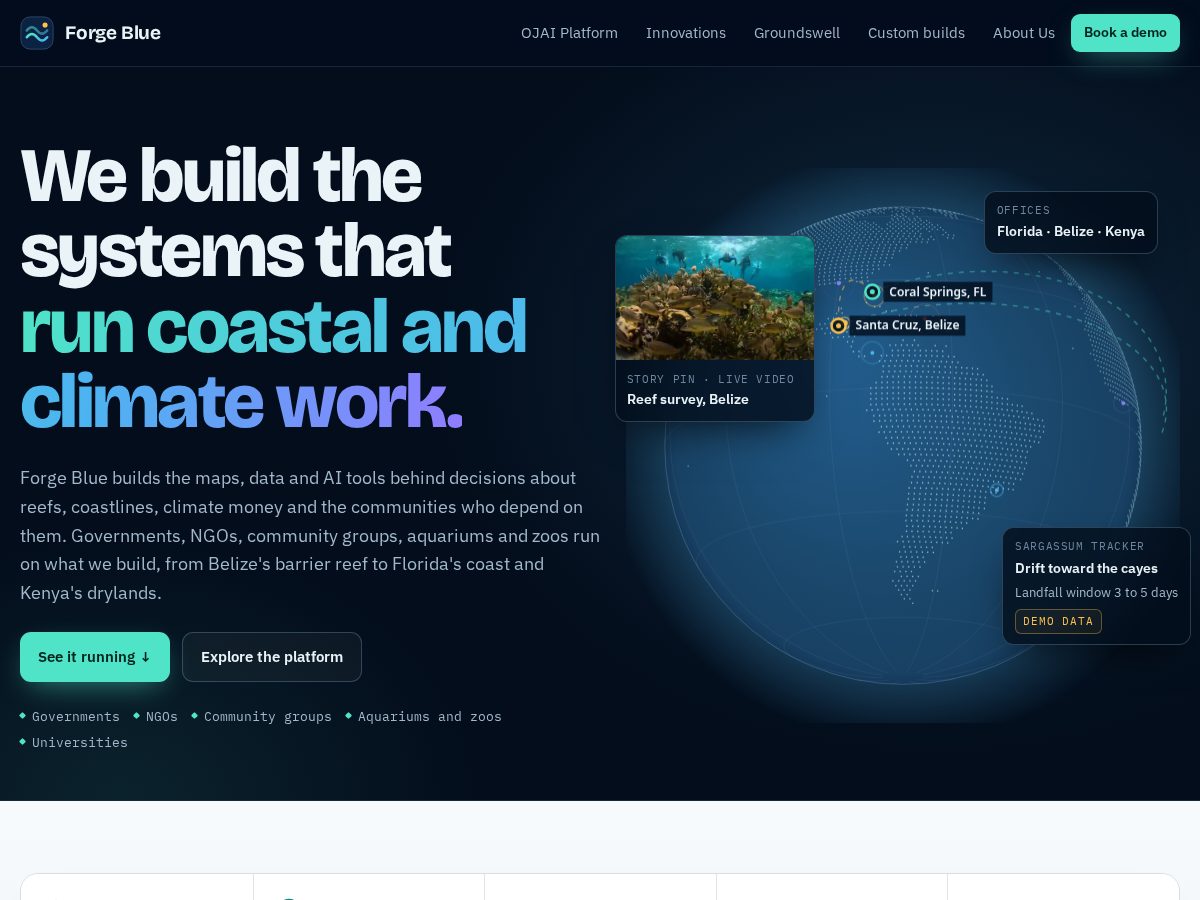1200x900 pixels.
Task: Click the Forge Blue brand name
Action: (x=113, y=33)
